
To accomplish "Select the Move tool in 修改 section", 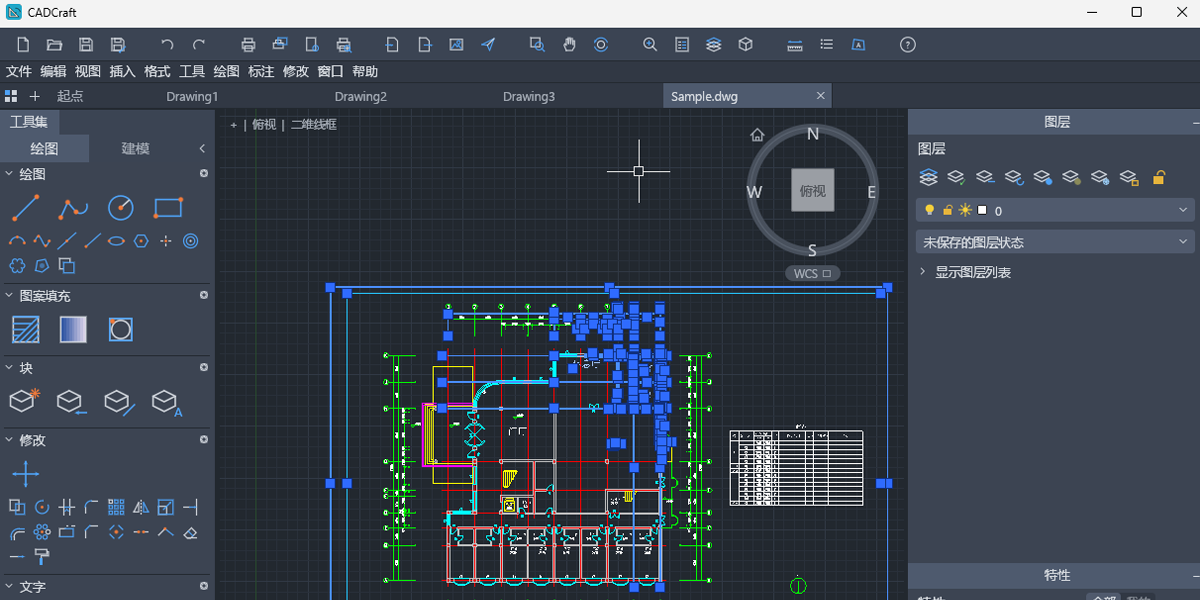I will pyautogui.click(x=25, y=474).
